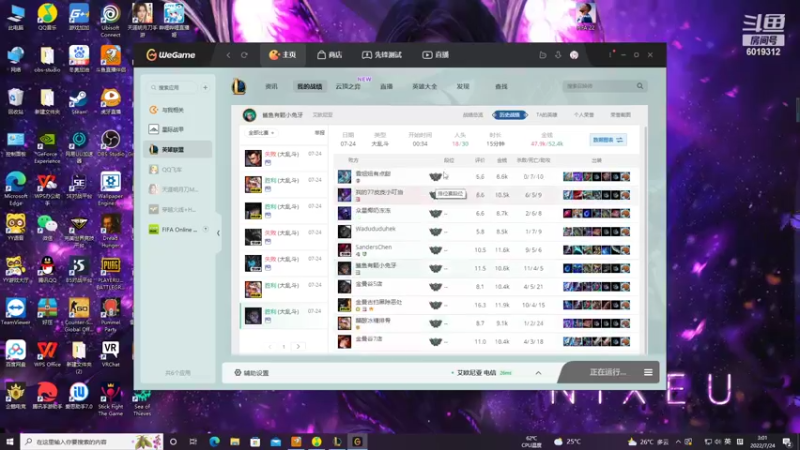Open Edge from the taskbar
Image resolution: width=800 pixels, height=450 pixels.
(214, 441)
